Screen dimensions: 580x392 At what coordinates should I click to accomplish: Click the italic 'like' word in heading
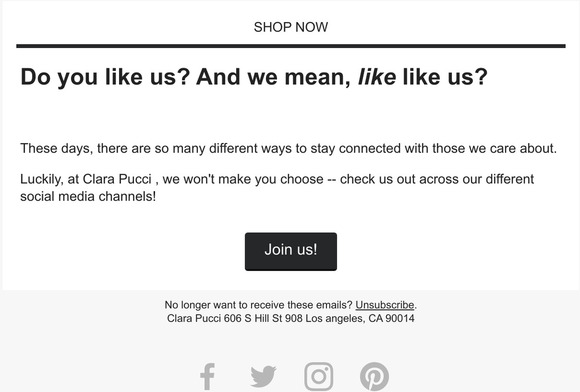pos(377,77)
